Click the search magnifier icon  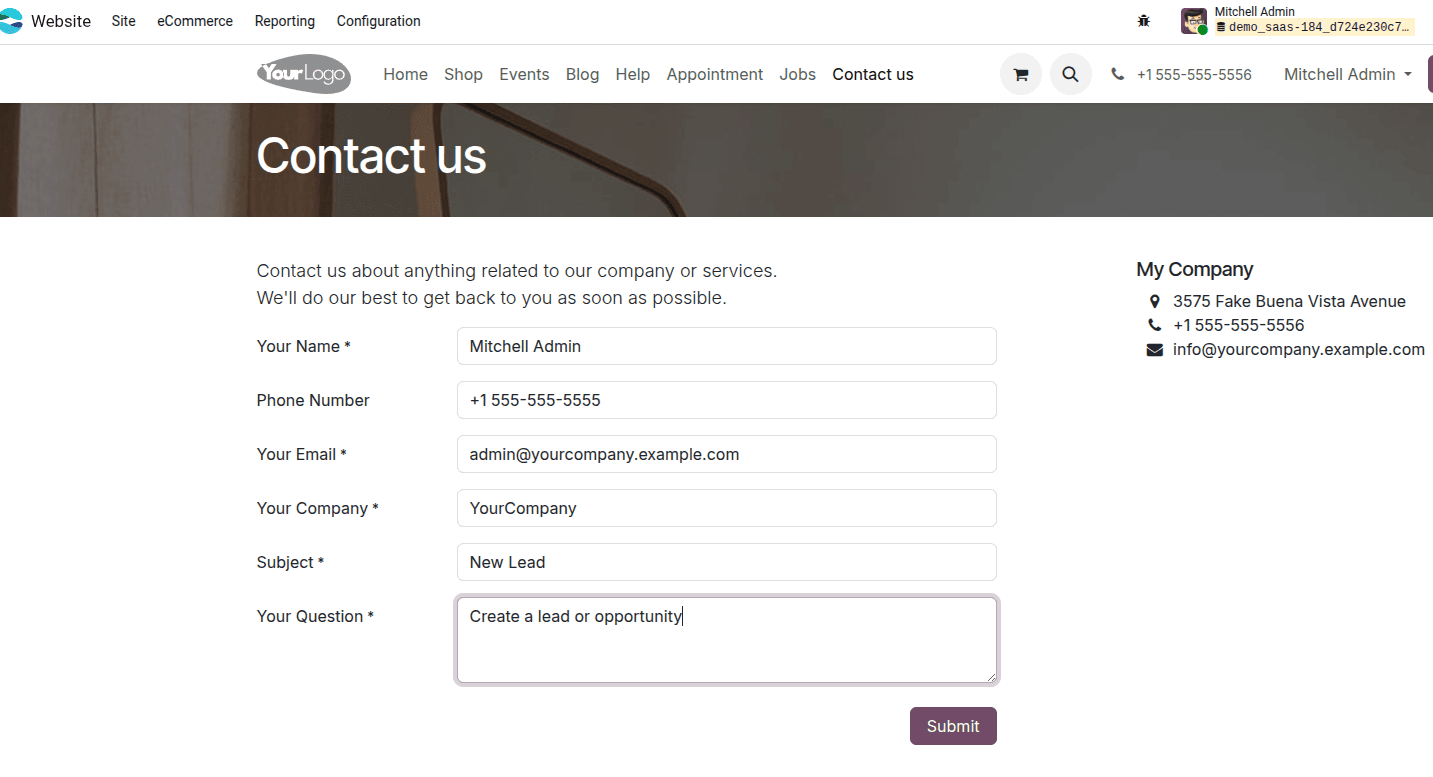[1070, 75]
